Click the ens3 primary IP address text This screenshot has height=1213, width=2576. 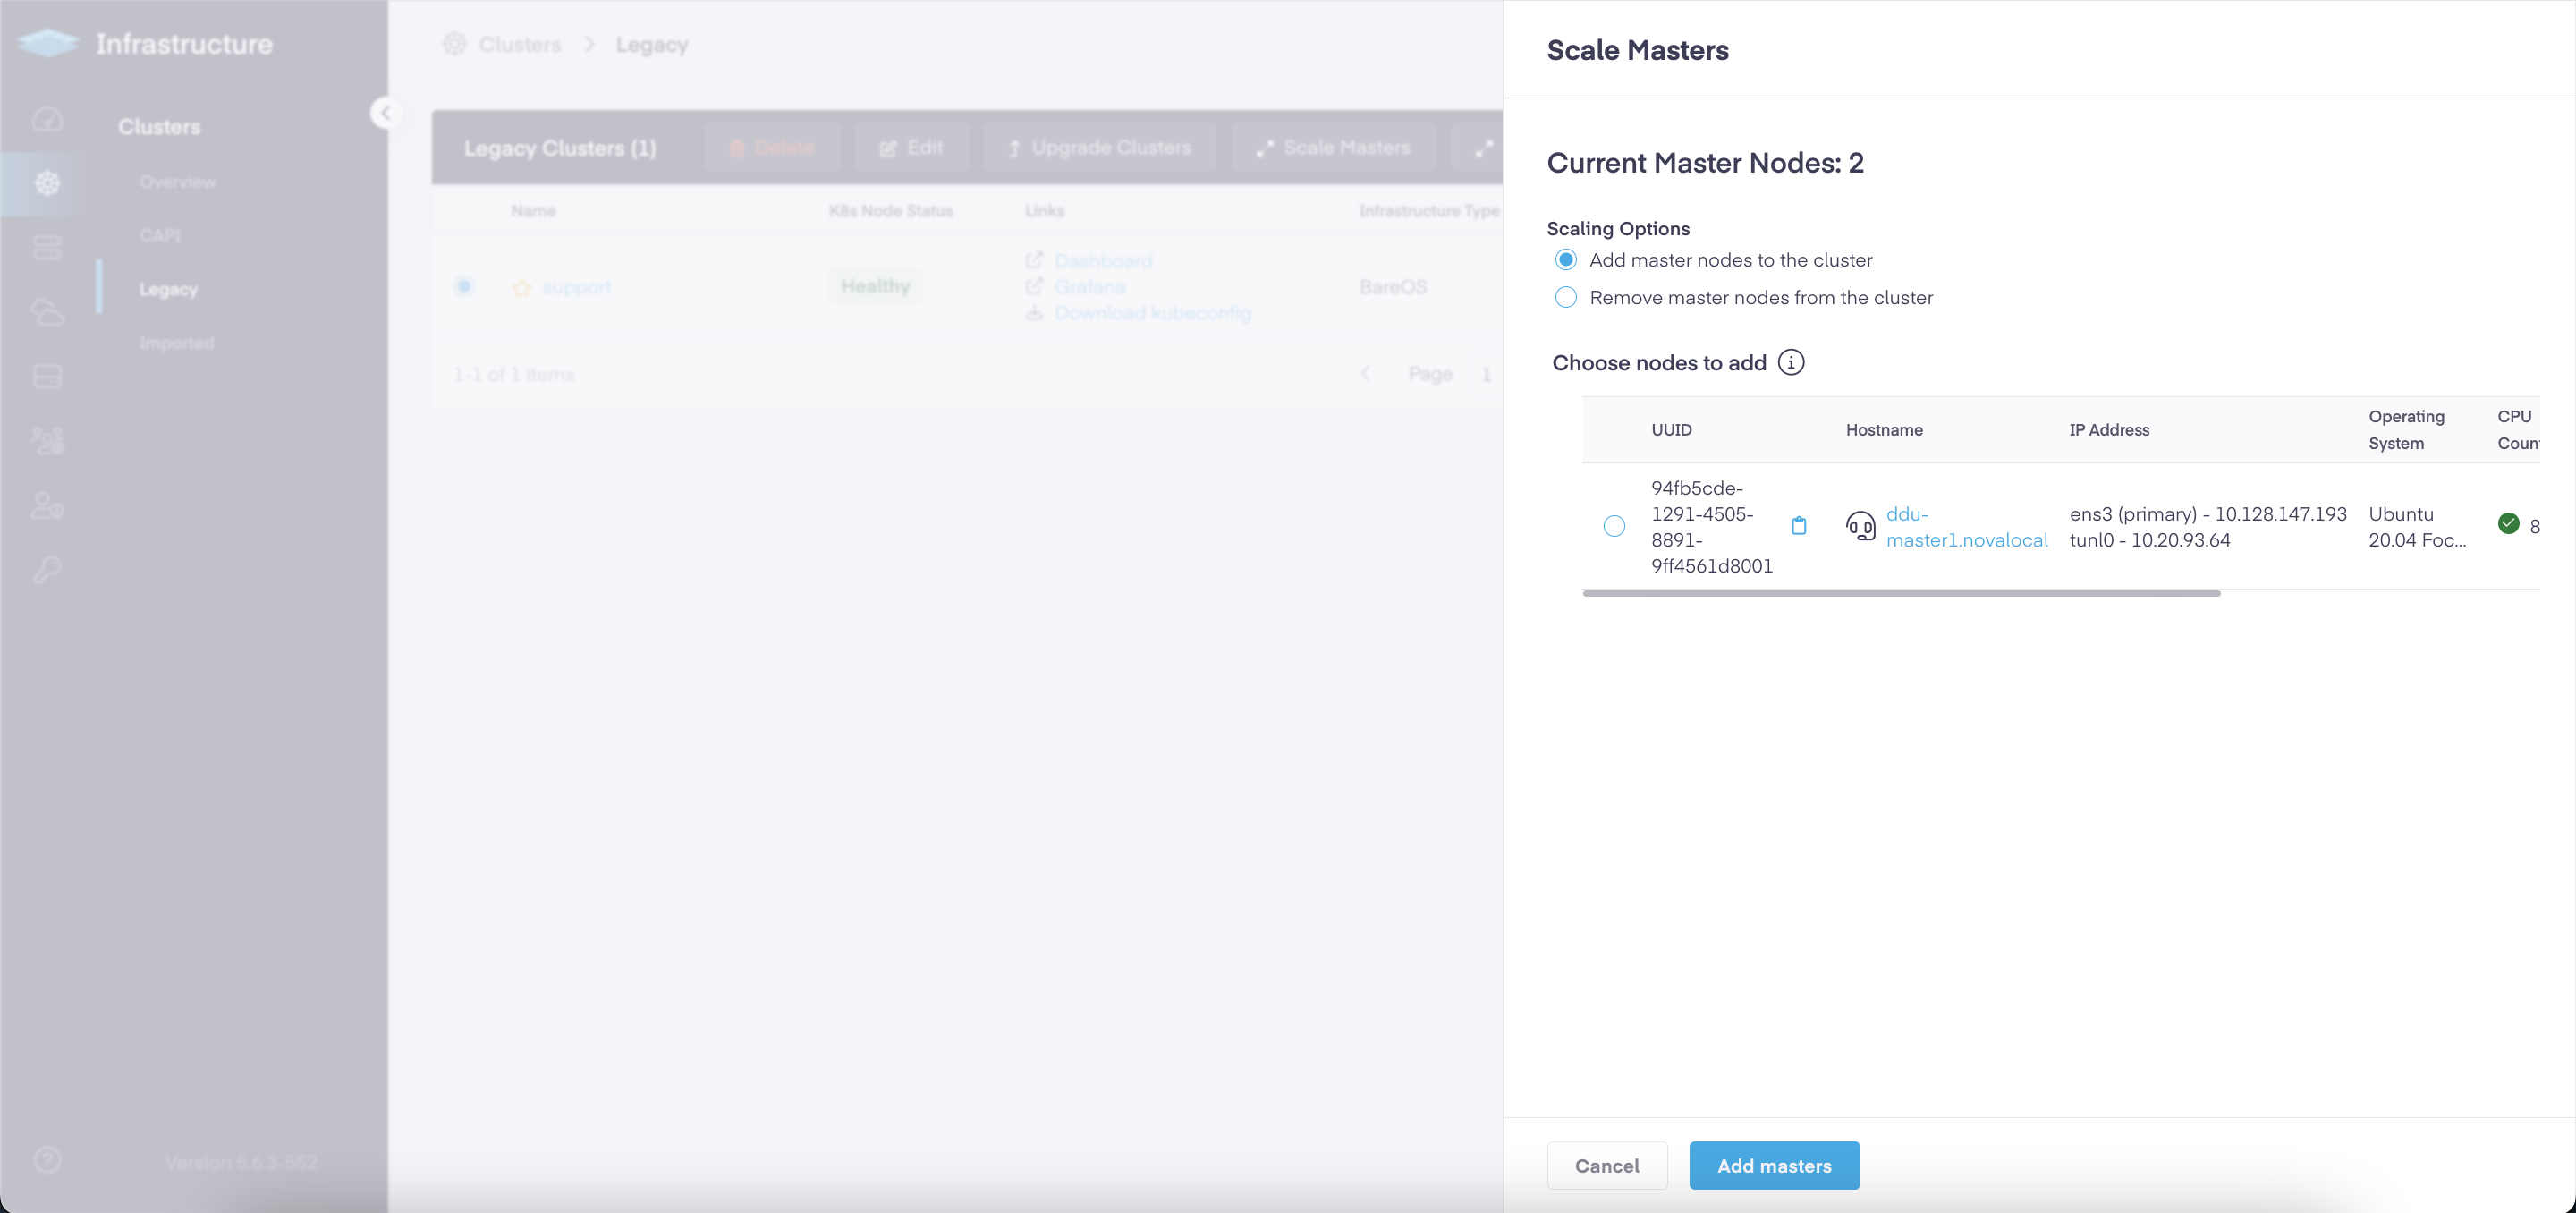coord(2208,514)
